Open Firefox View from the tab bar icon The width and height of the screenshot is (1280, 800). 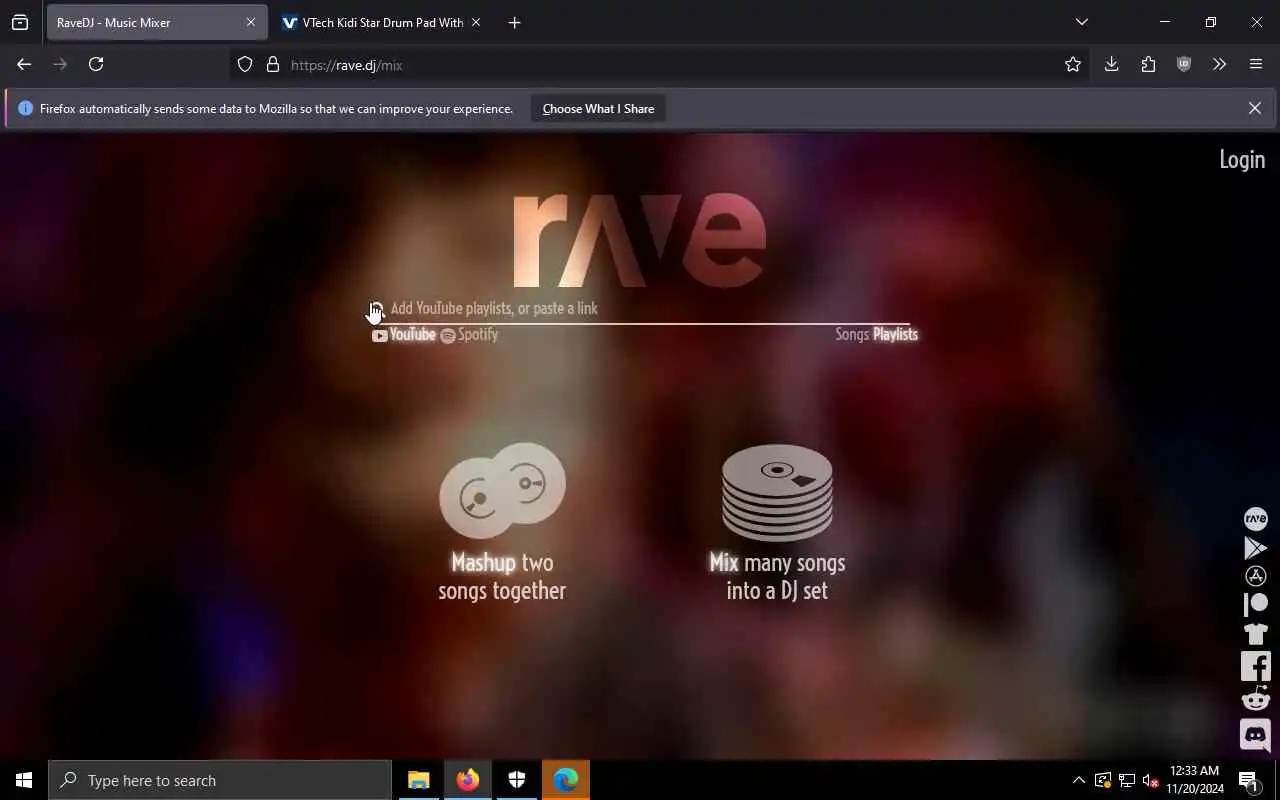20,22
